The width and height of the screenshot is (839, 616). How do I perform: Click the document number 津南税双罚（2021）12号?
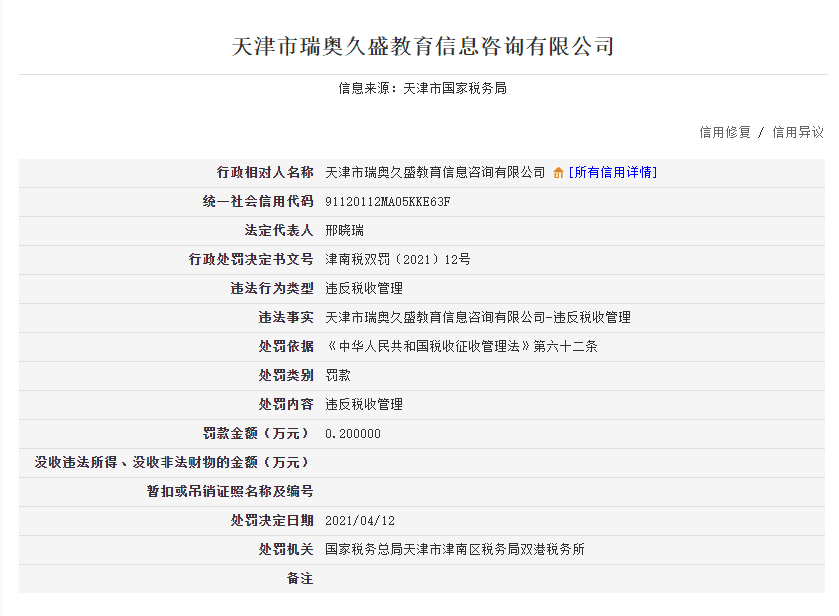[398, 260]
